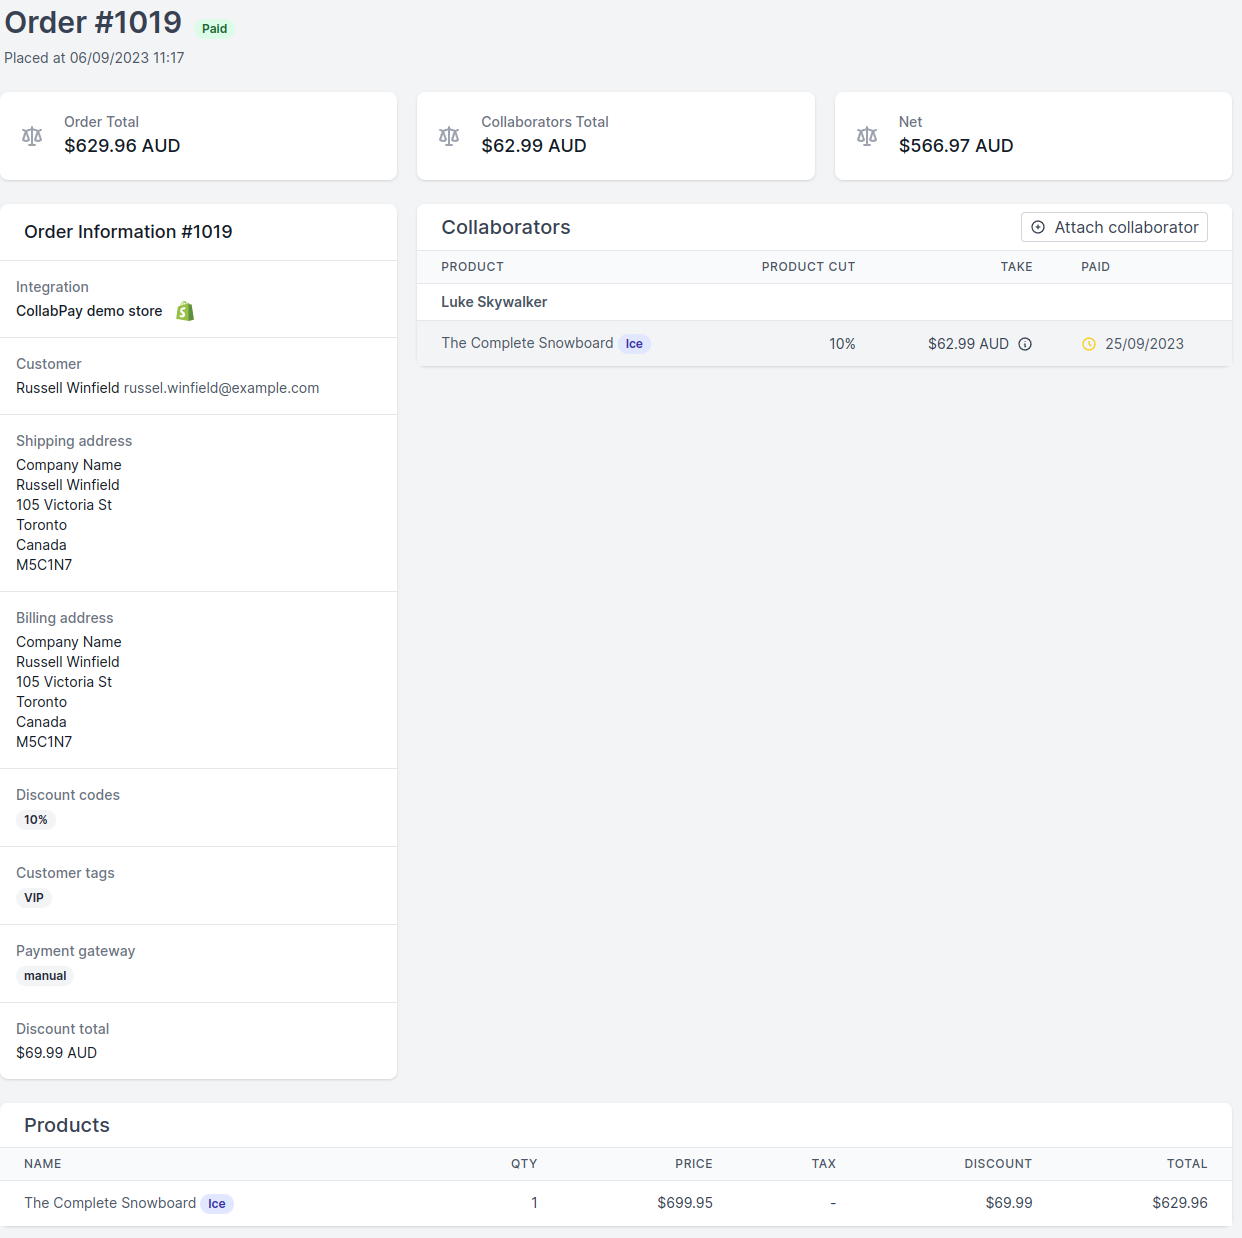Click the TAX column header
Viewport: 1242px width, 1238px height.
(824, 1164)
